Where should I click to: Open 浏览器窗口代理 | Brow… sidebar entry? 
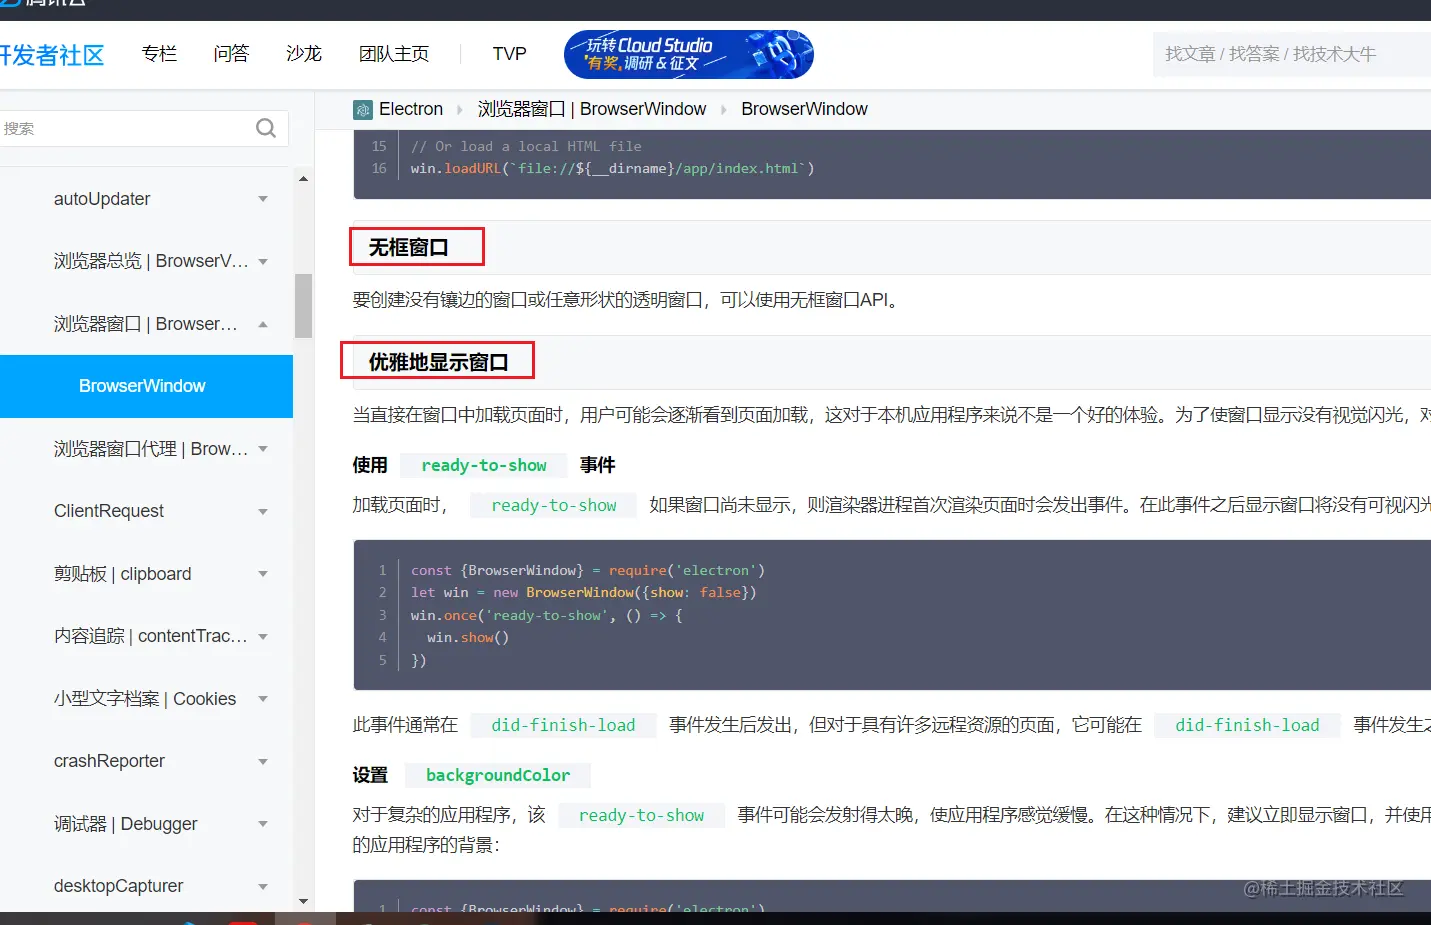(x=151, y=449)
